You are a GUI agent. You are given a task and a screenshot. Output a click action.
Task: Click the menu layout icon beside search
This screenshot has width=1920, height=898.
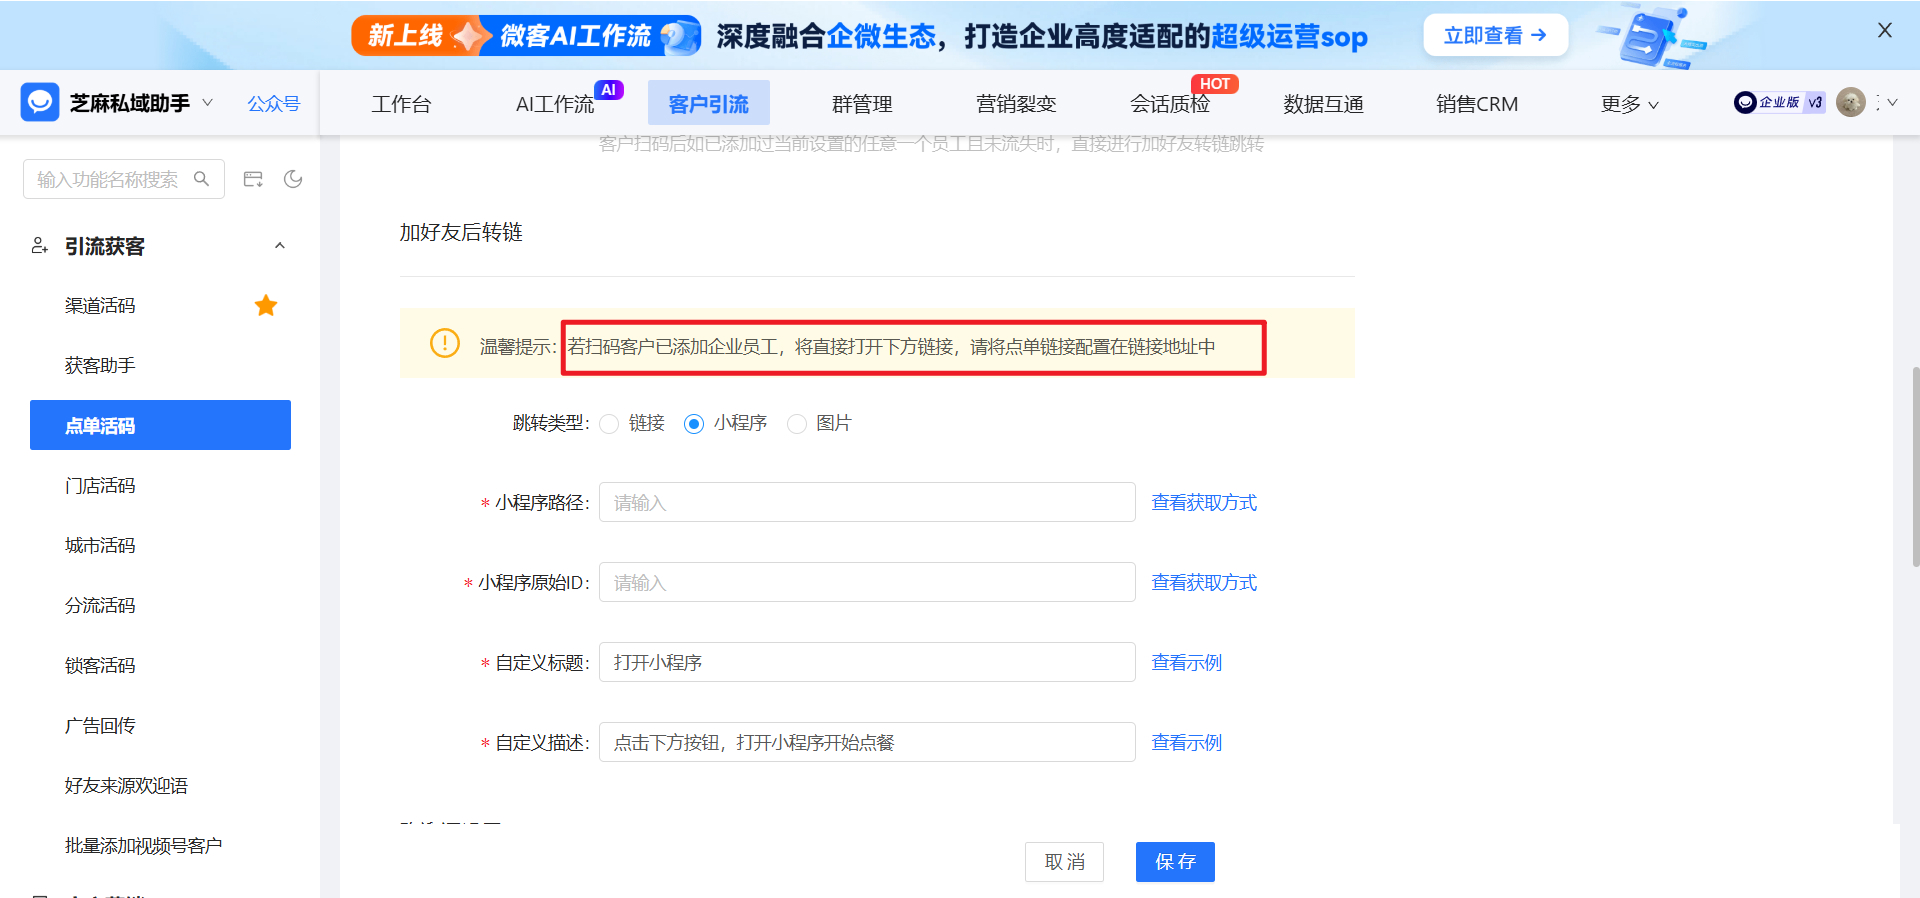tap(253, 179)
